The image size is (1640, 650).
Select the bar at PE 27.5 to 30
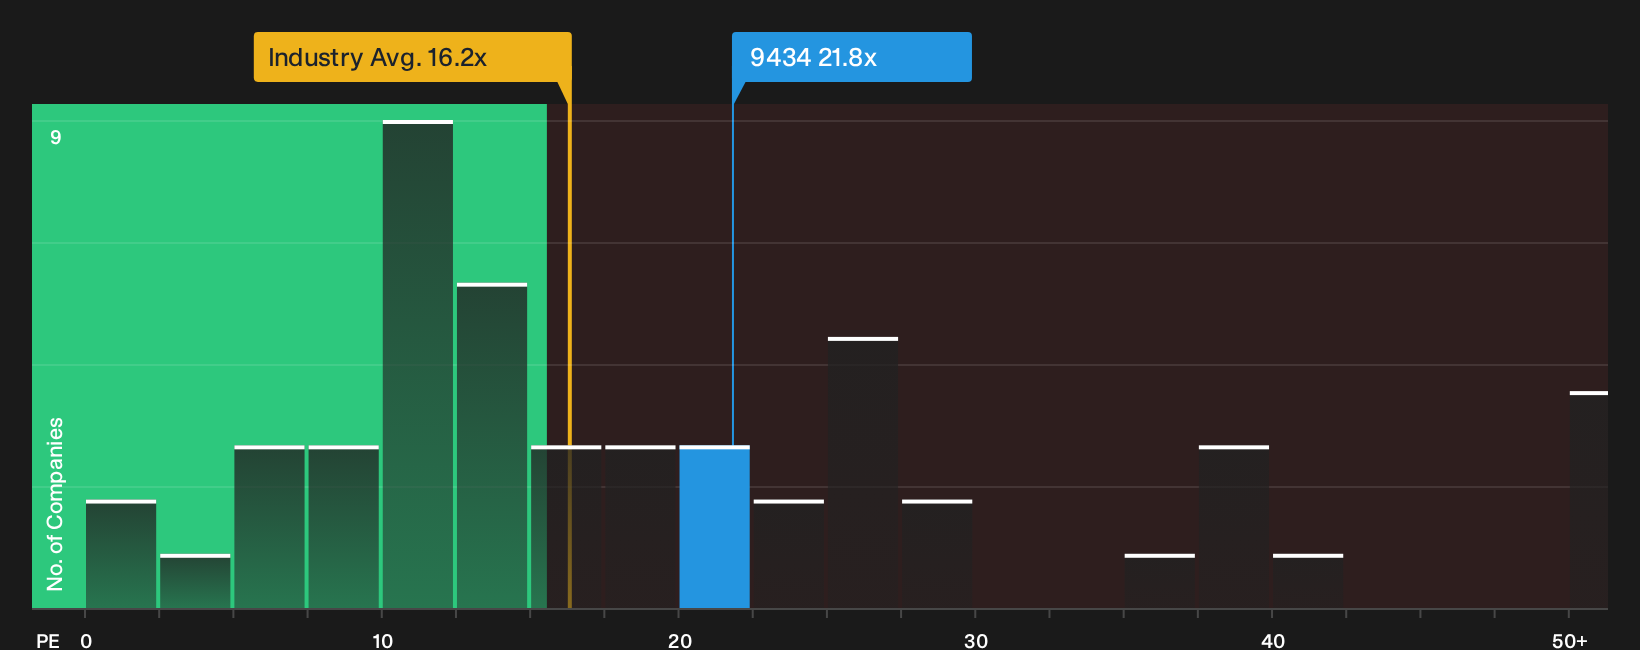coord(937,554)
